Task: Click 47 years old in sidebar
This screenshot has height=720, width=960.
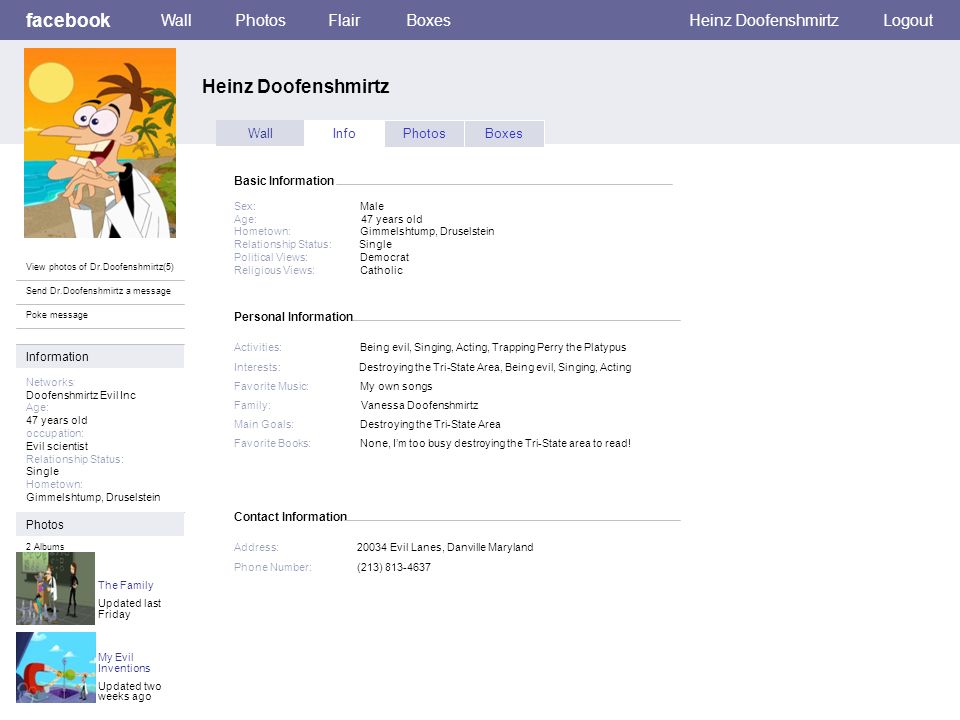Action: click(56, 421)
